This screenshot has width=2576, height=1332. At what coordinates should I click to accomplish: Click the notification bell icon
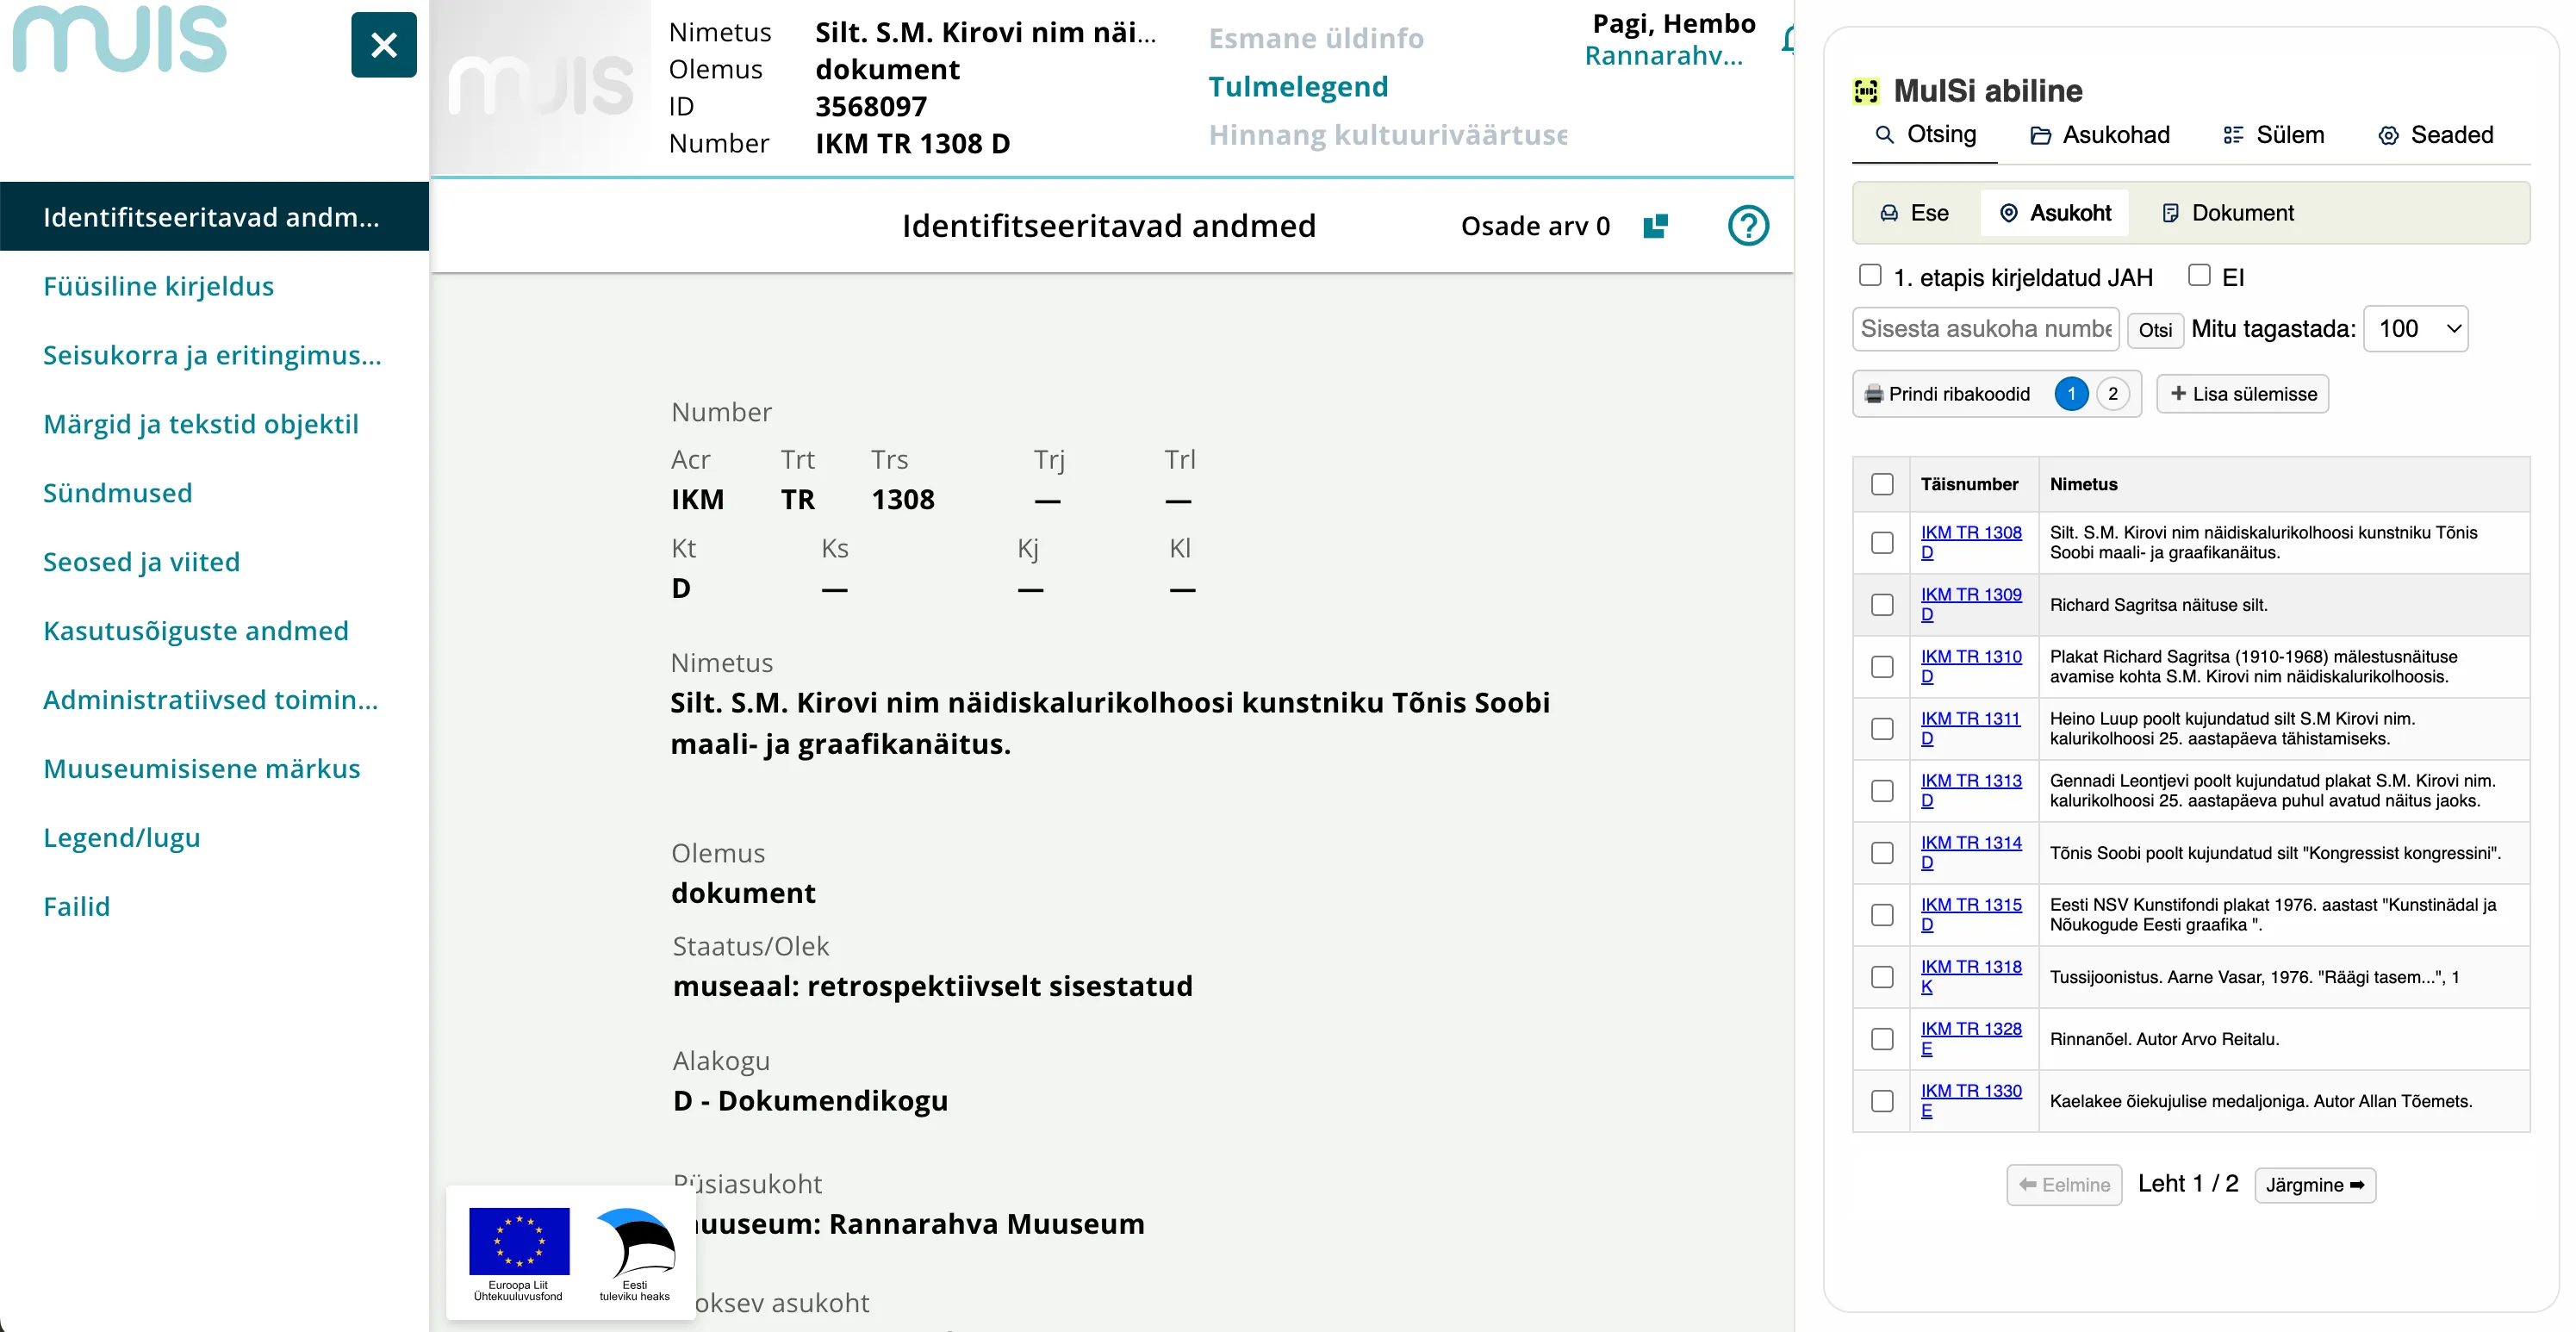tap(1787, 40)
